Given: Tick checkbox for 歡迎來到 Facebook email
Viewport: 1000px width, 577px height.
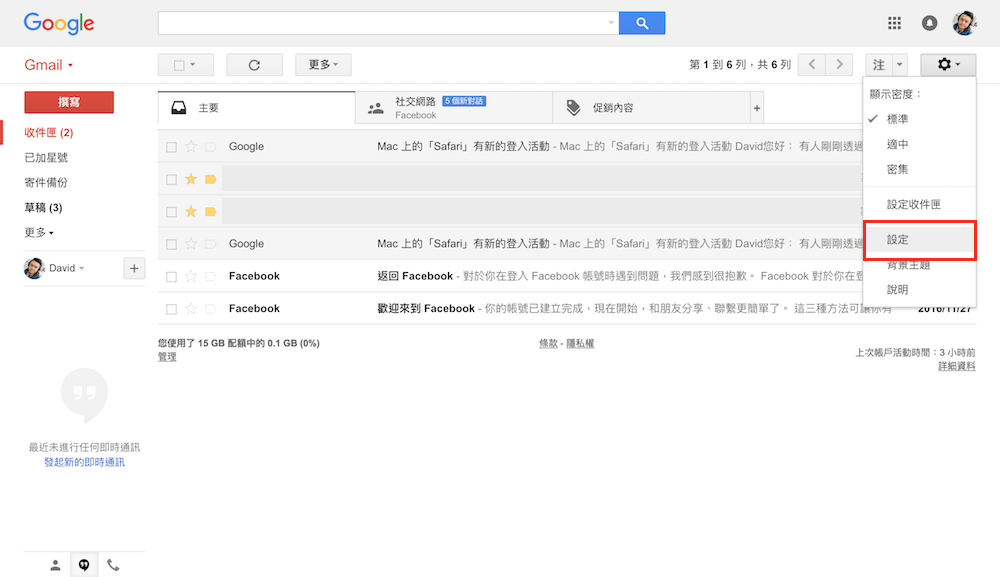Looking at the screenshot, I should point(172,309).
